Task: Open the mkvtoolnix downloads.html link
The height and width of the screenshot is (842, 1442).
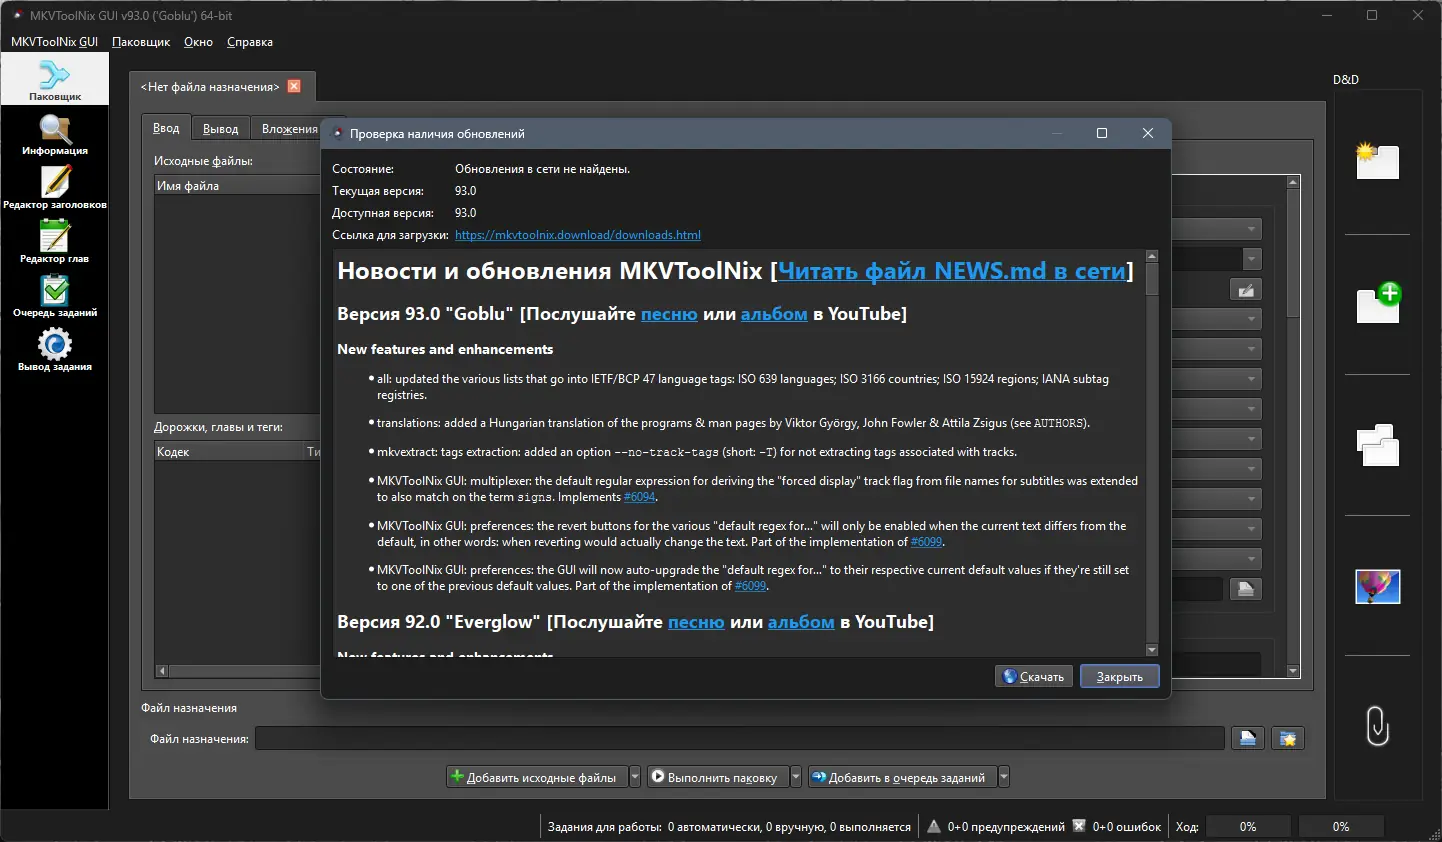Action: [578, 235]
